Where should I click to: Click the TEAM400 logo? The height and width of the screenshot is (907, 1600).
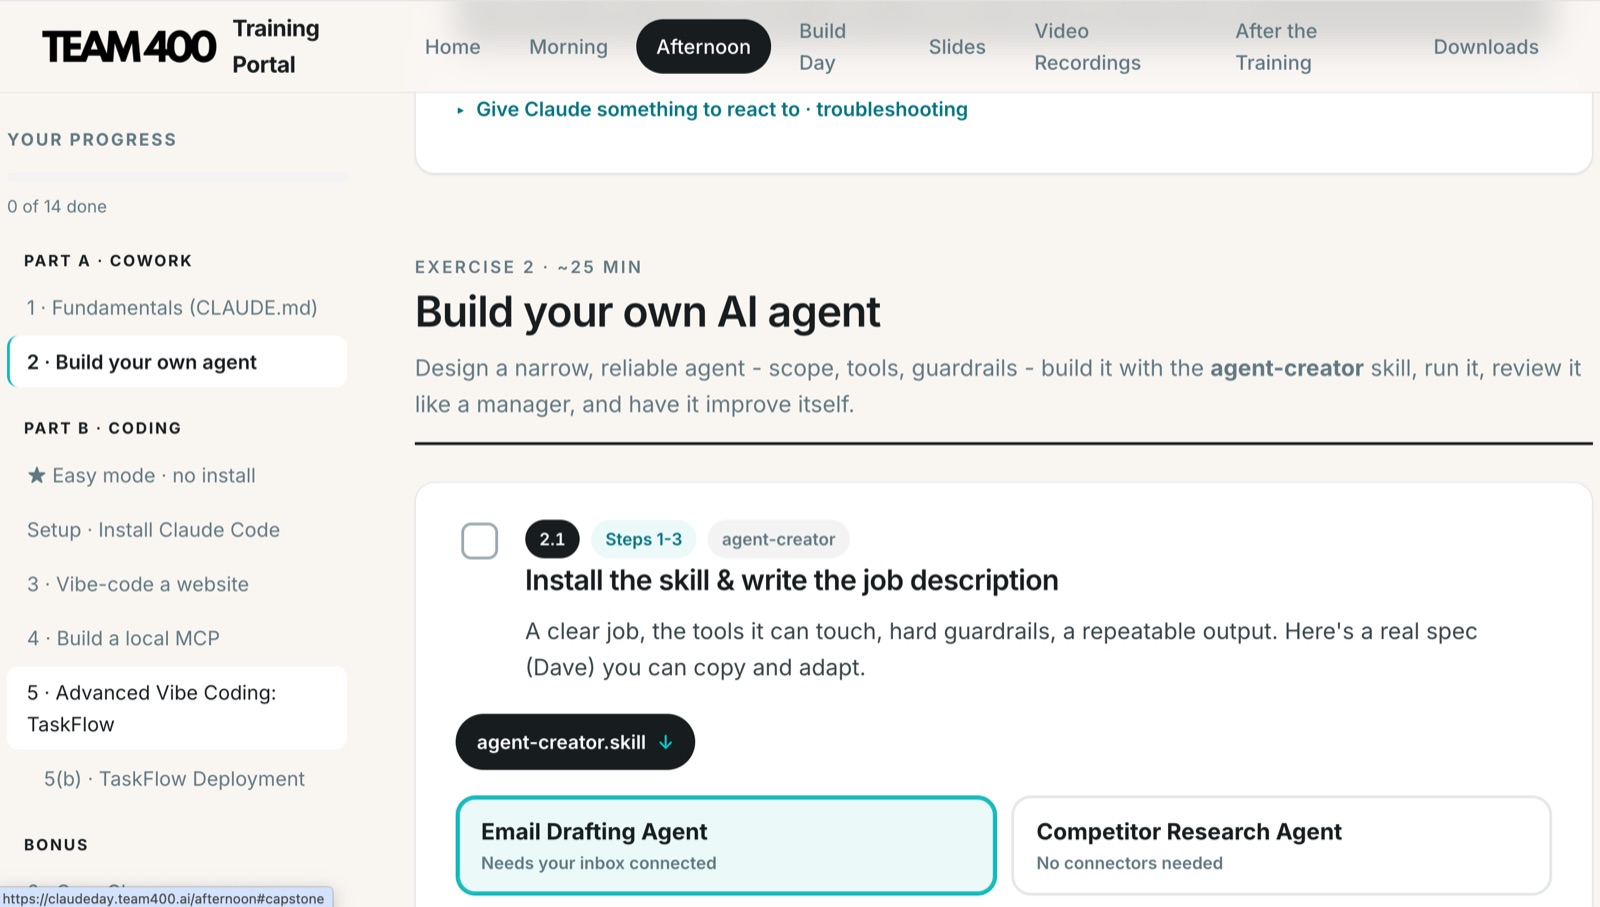point(129,47)
